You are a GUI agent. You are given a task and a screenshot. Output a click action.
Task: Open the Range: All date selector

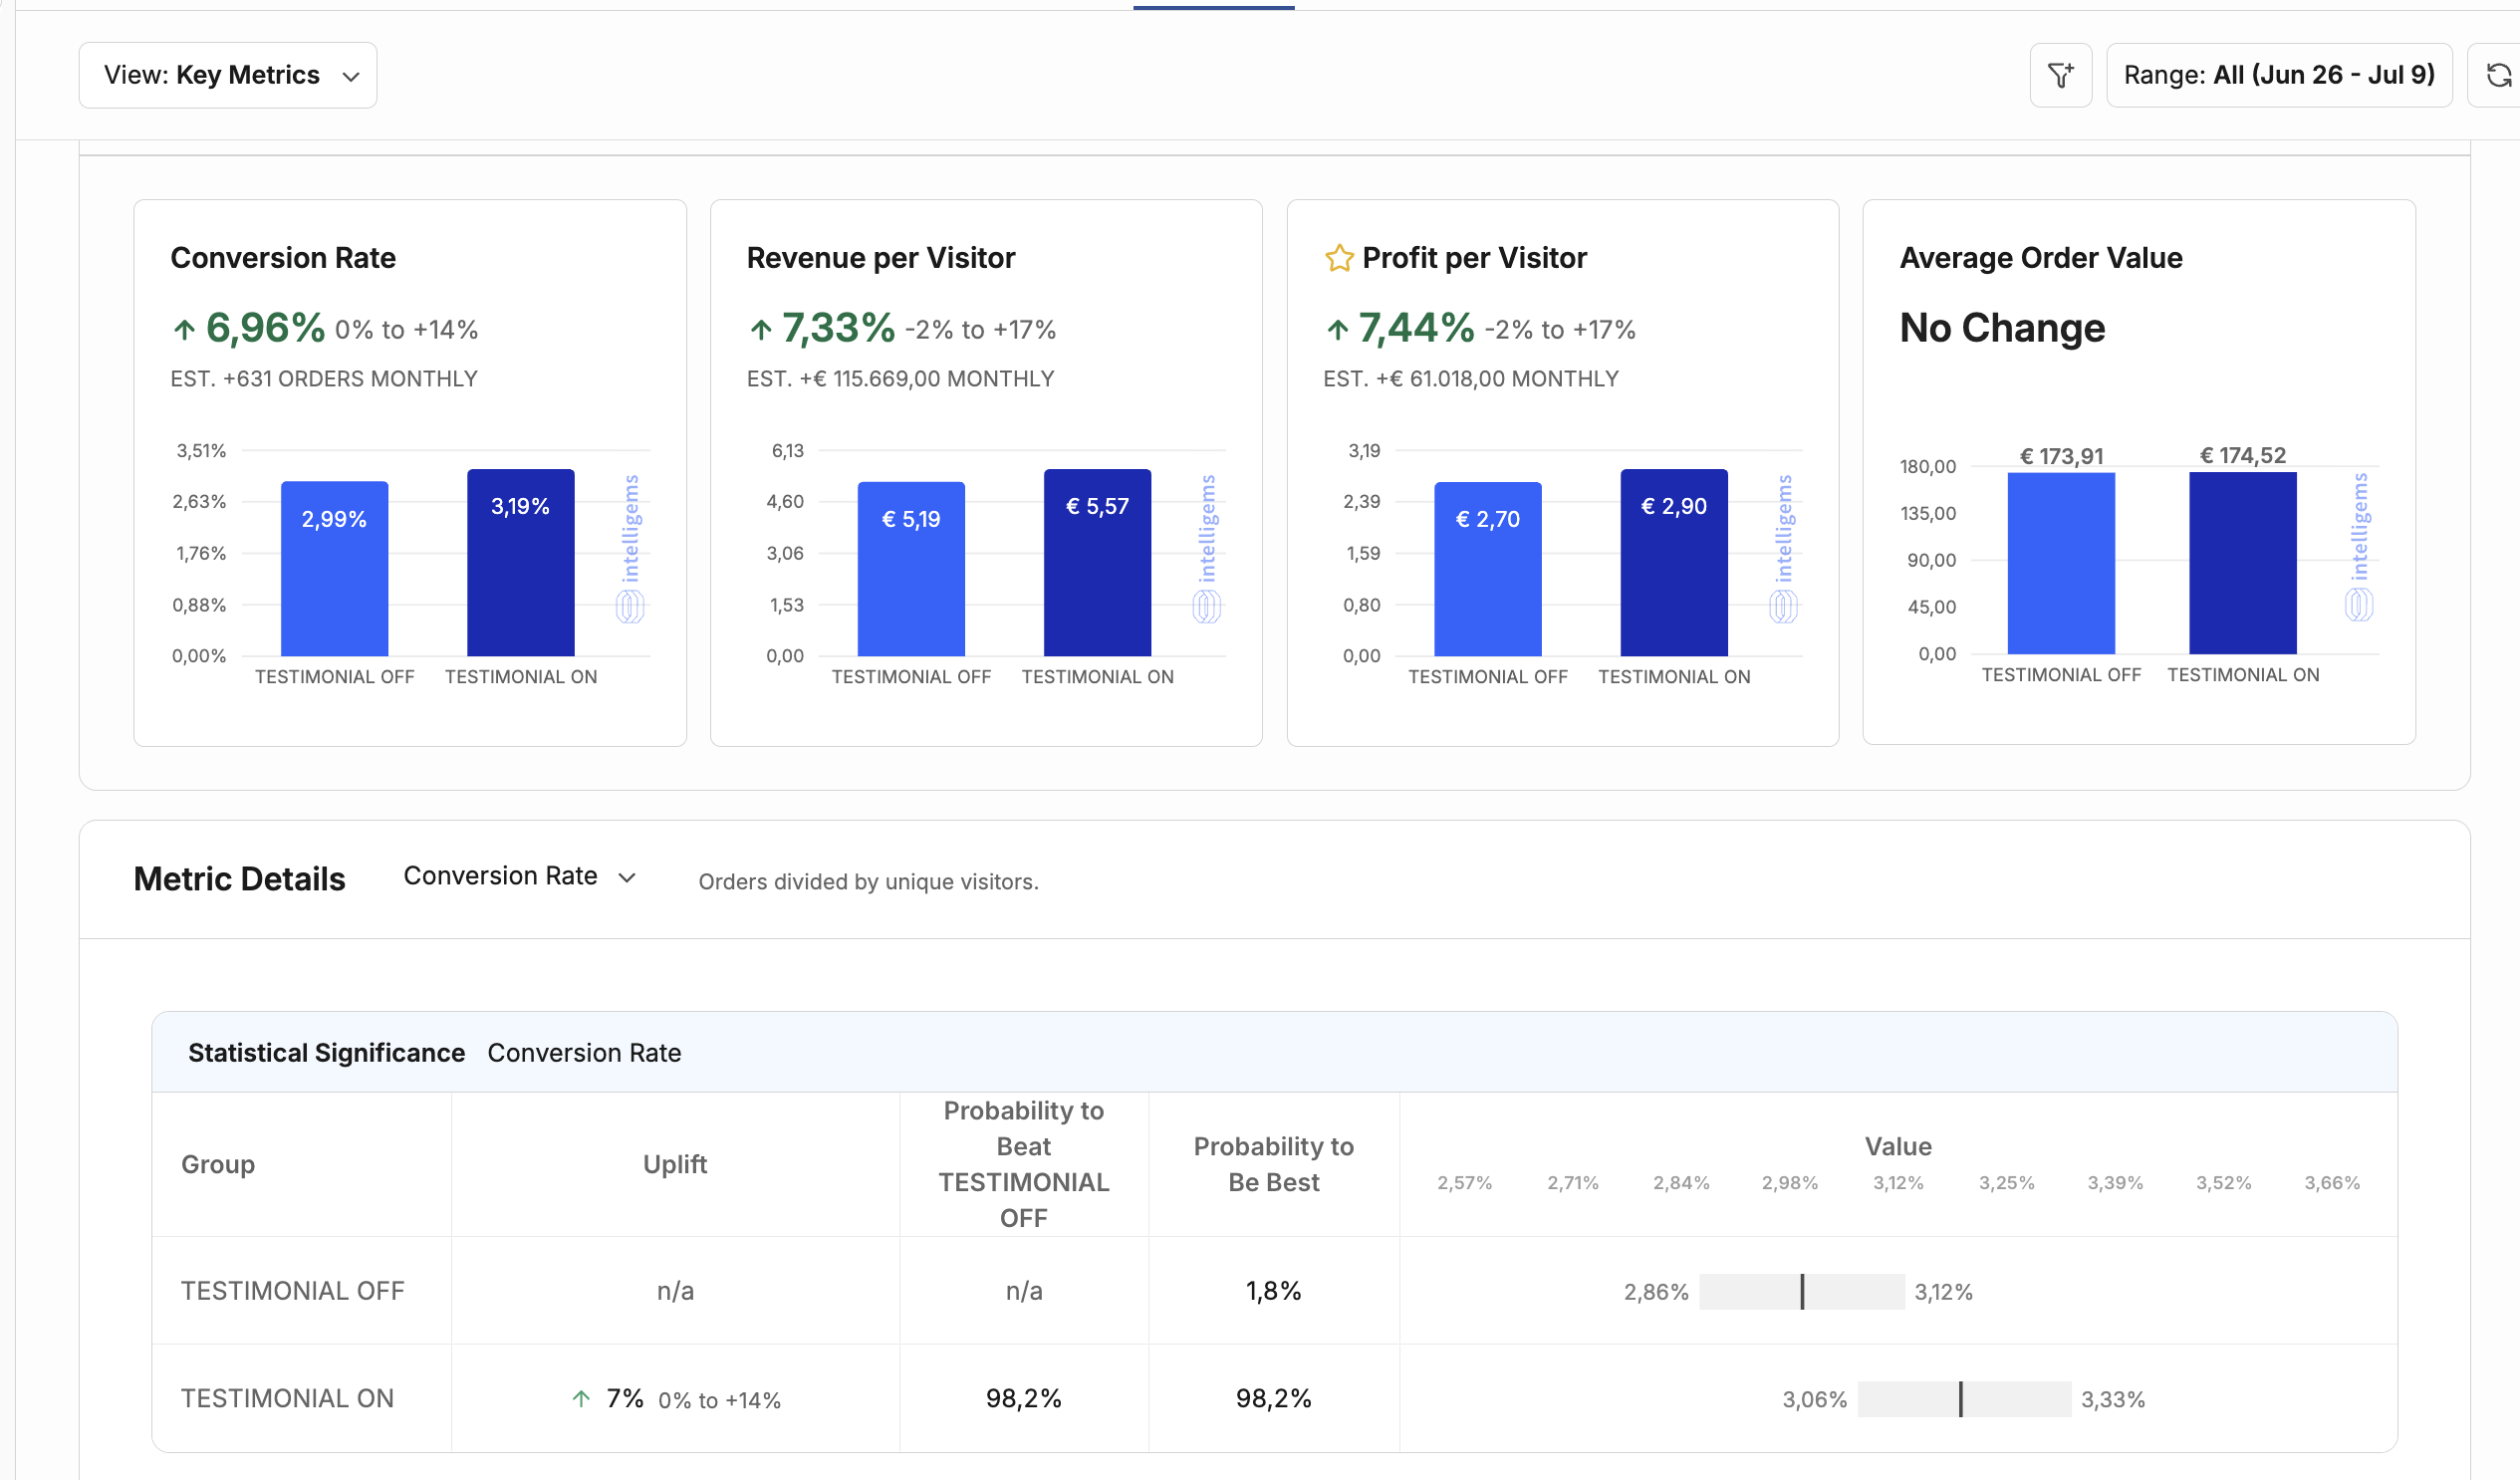tap(2279, 75)
